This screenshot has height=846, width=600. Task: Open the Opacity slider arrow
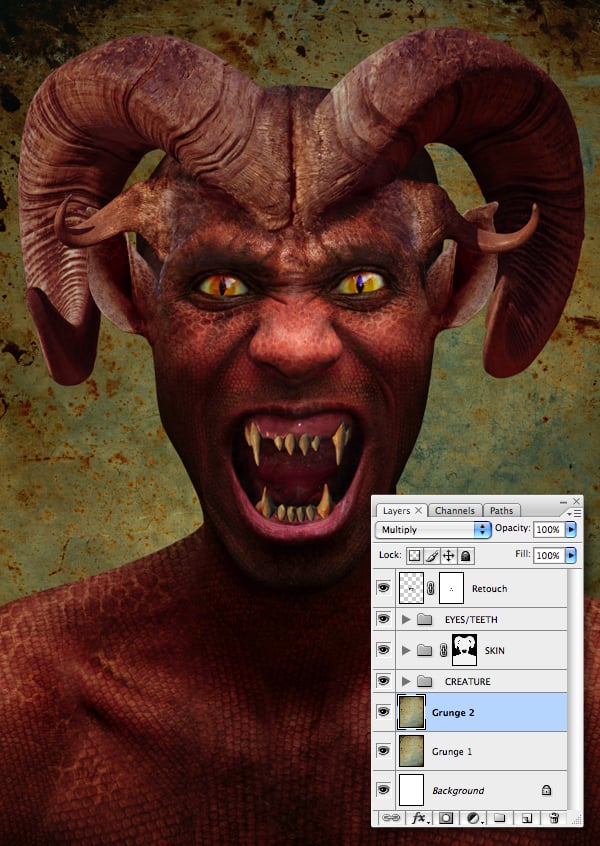click(571, 529)
